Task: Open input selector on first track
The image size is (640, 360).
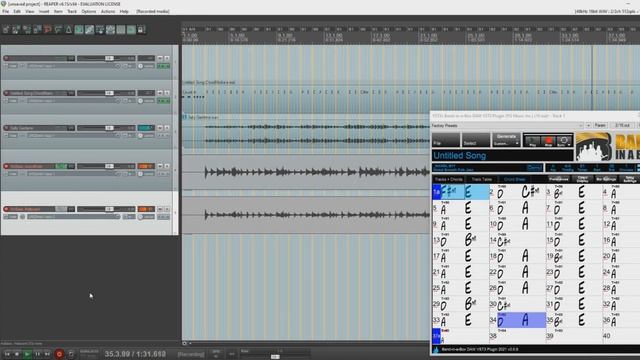Action: click(72, 66)
